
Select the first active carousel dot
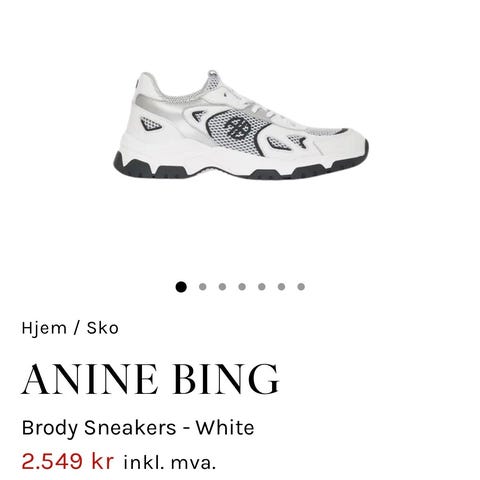pos(181,287)
